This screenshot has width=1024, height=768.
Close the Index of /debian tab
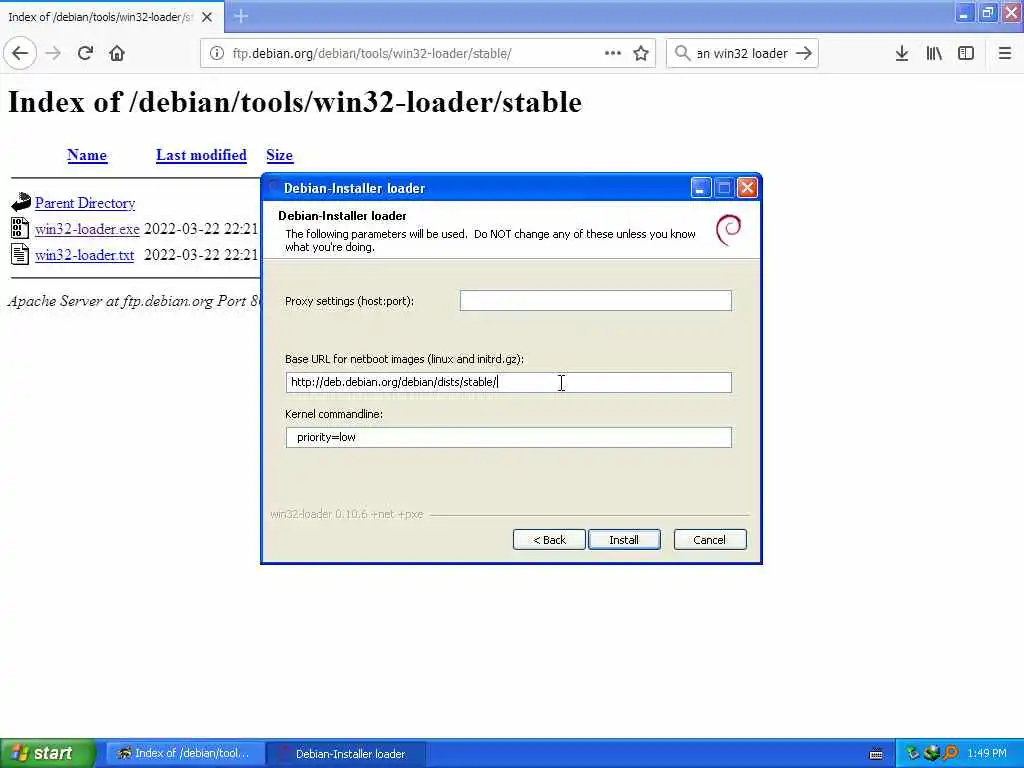point(207,17)
